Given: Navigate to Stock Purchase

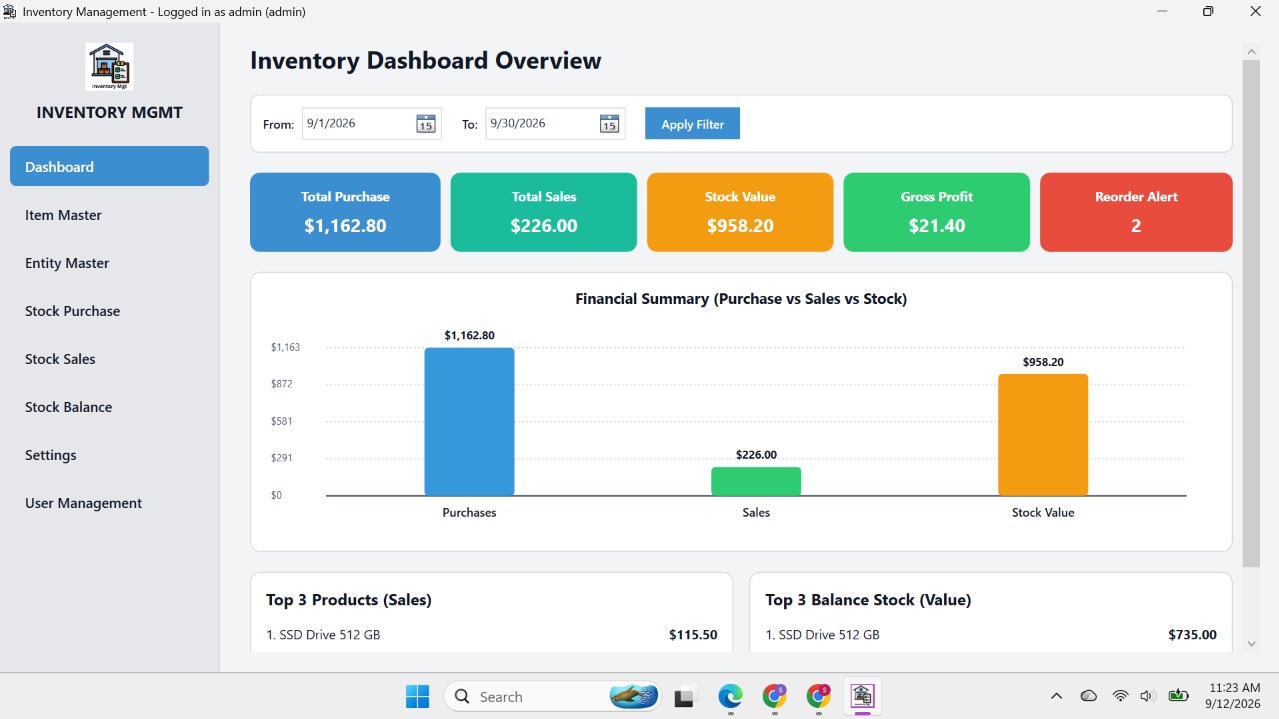Looking at the screenshot, I should click(x=109, y=311).
